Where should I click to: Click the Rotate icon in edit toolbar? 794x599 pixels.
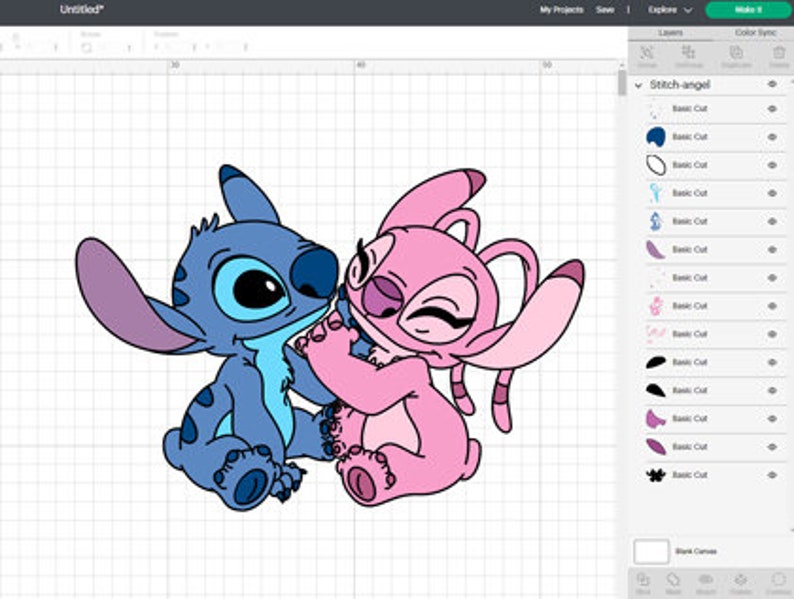click(87, 48)
